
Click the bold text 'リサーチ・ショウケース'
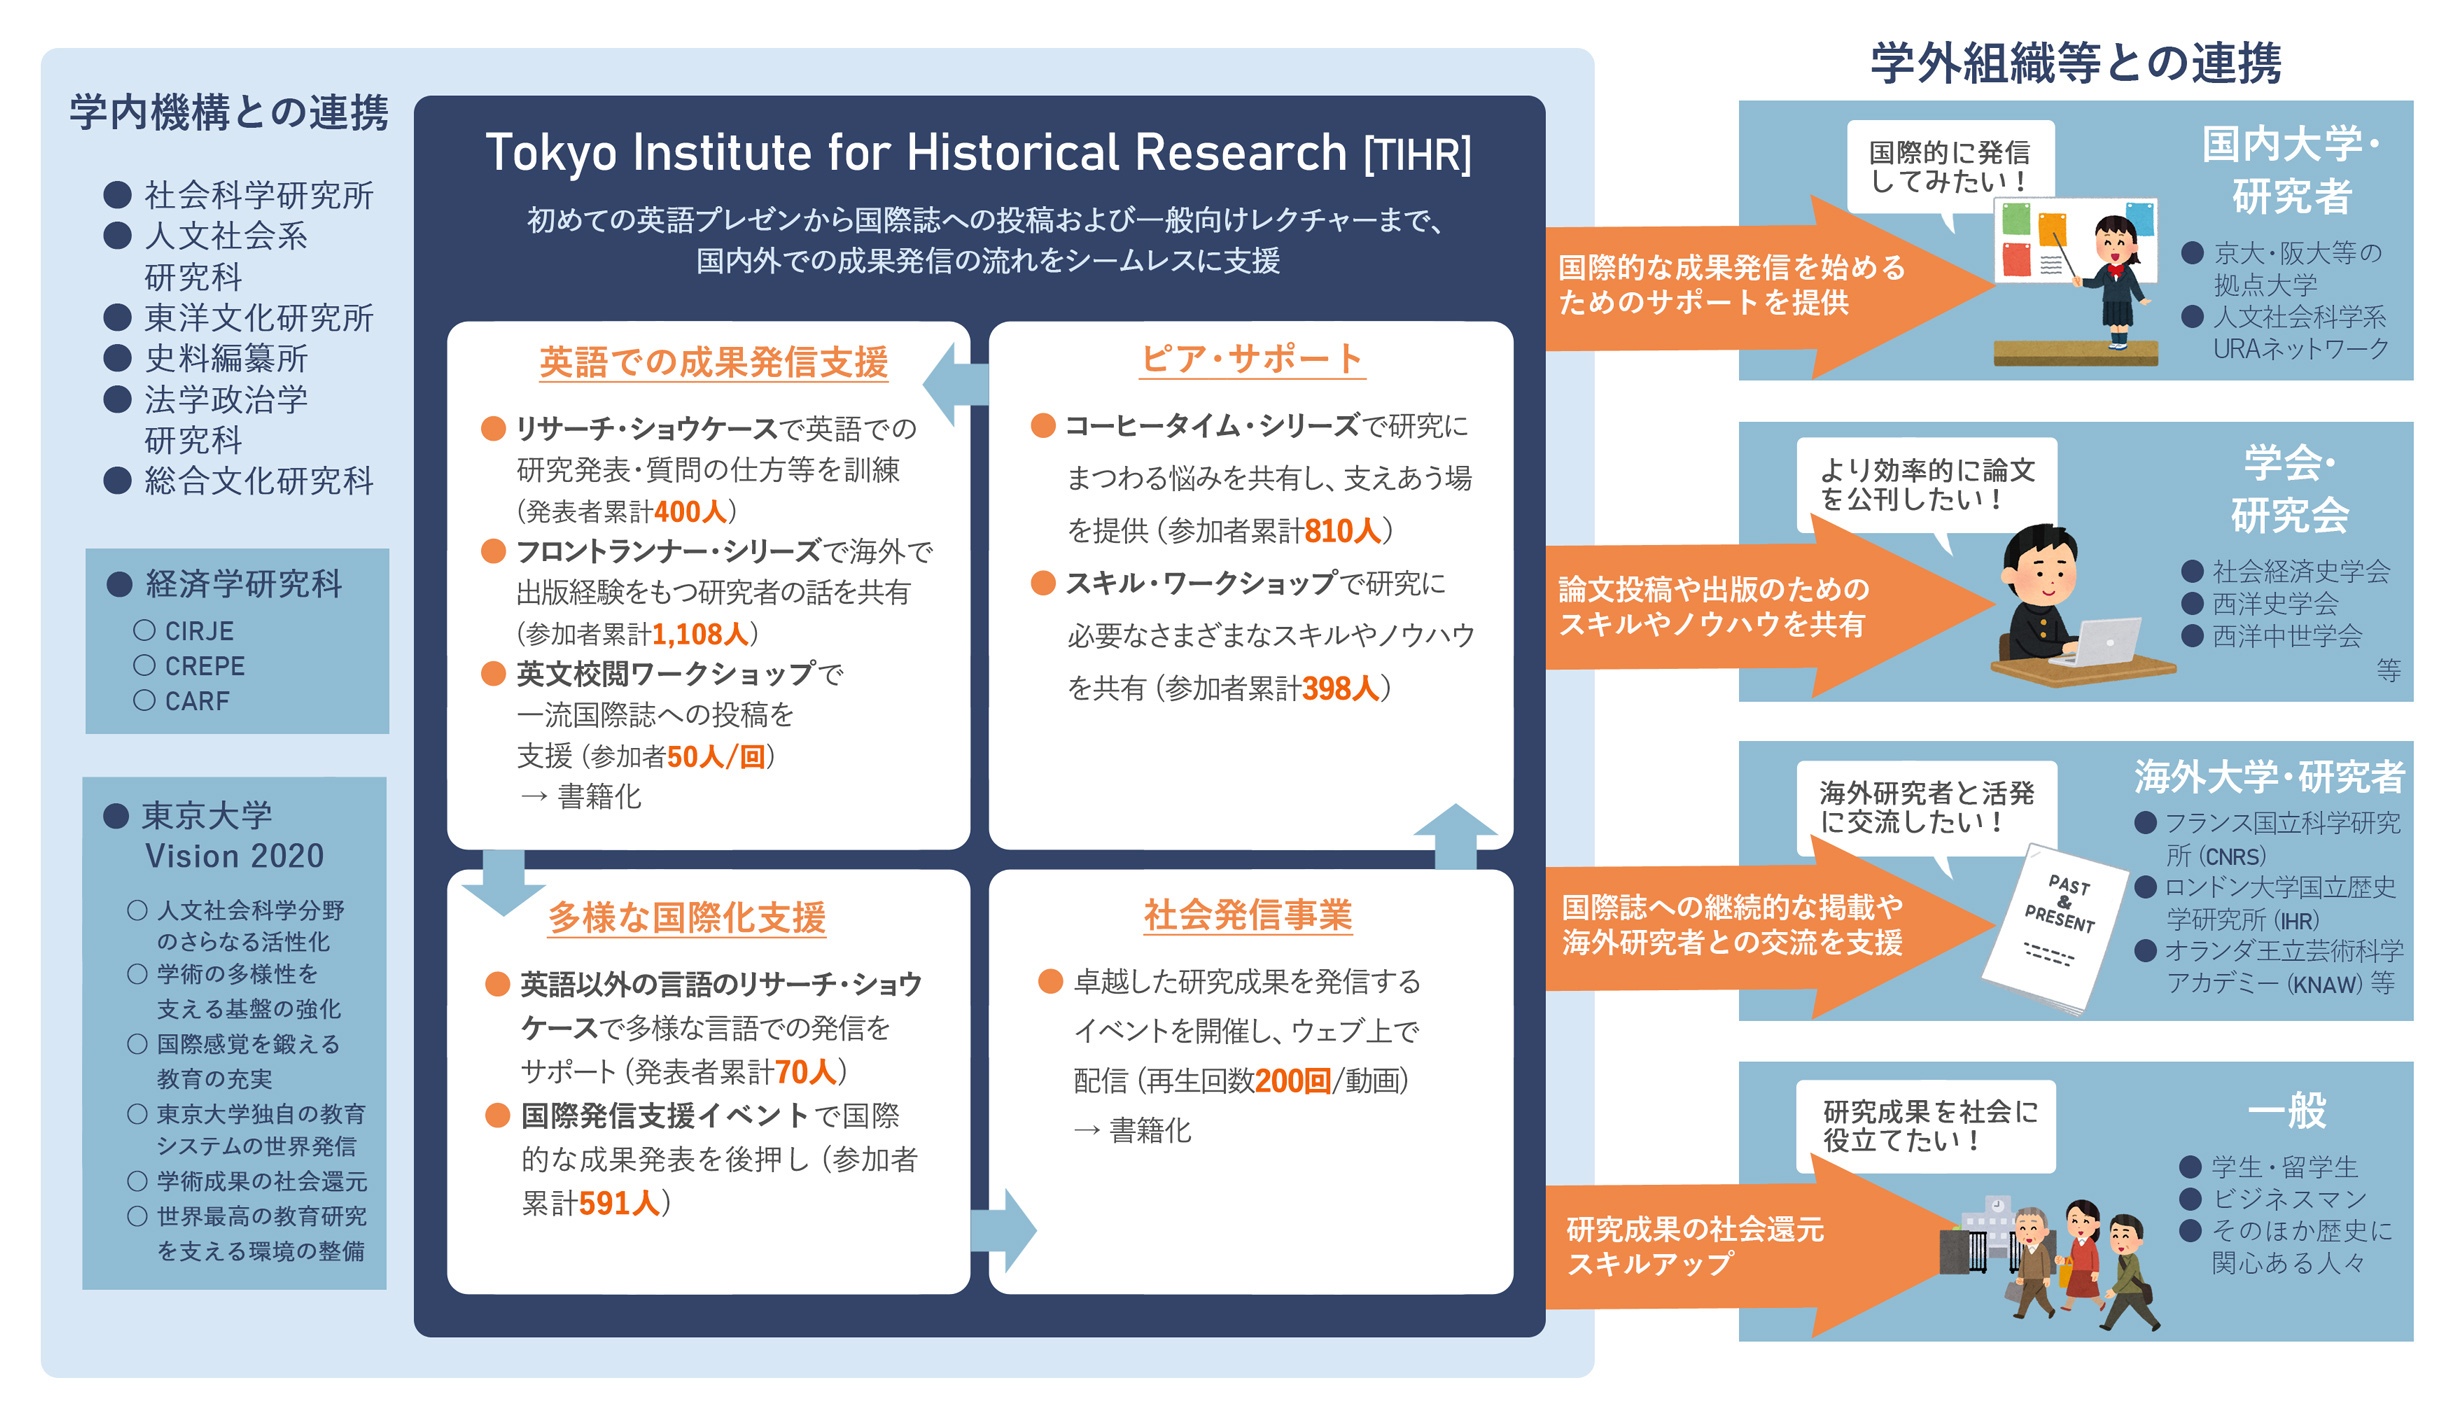pyautogui.click(x=647, y=429)
